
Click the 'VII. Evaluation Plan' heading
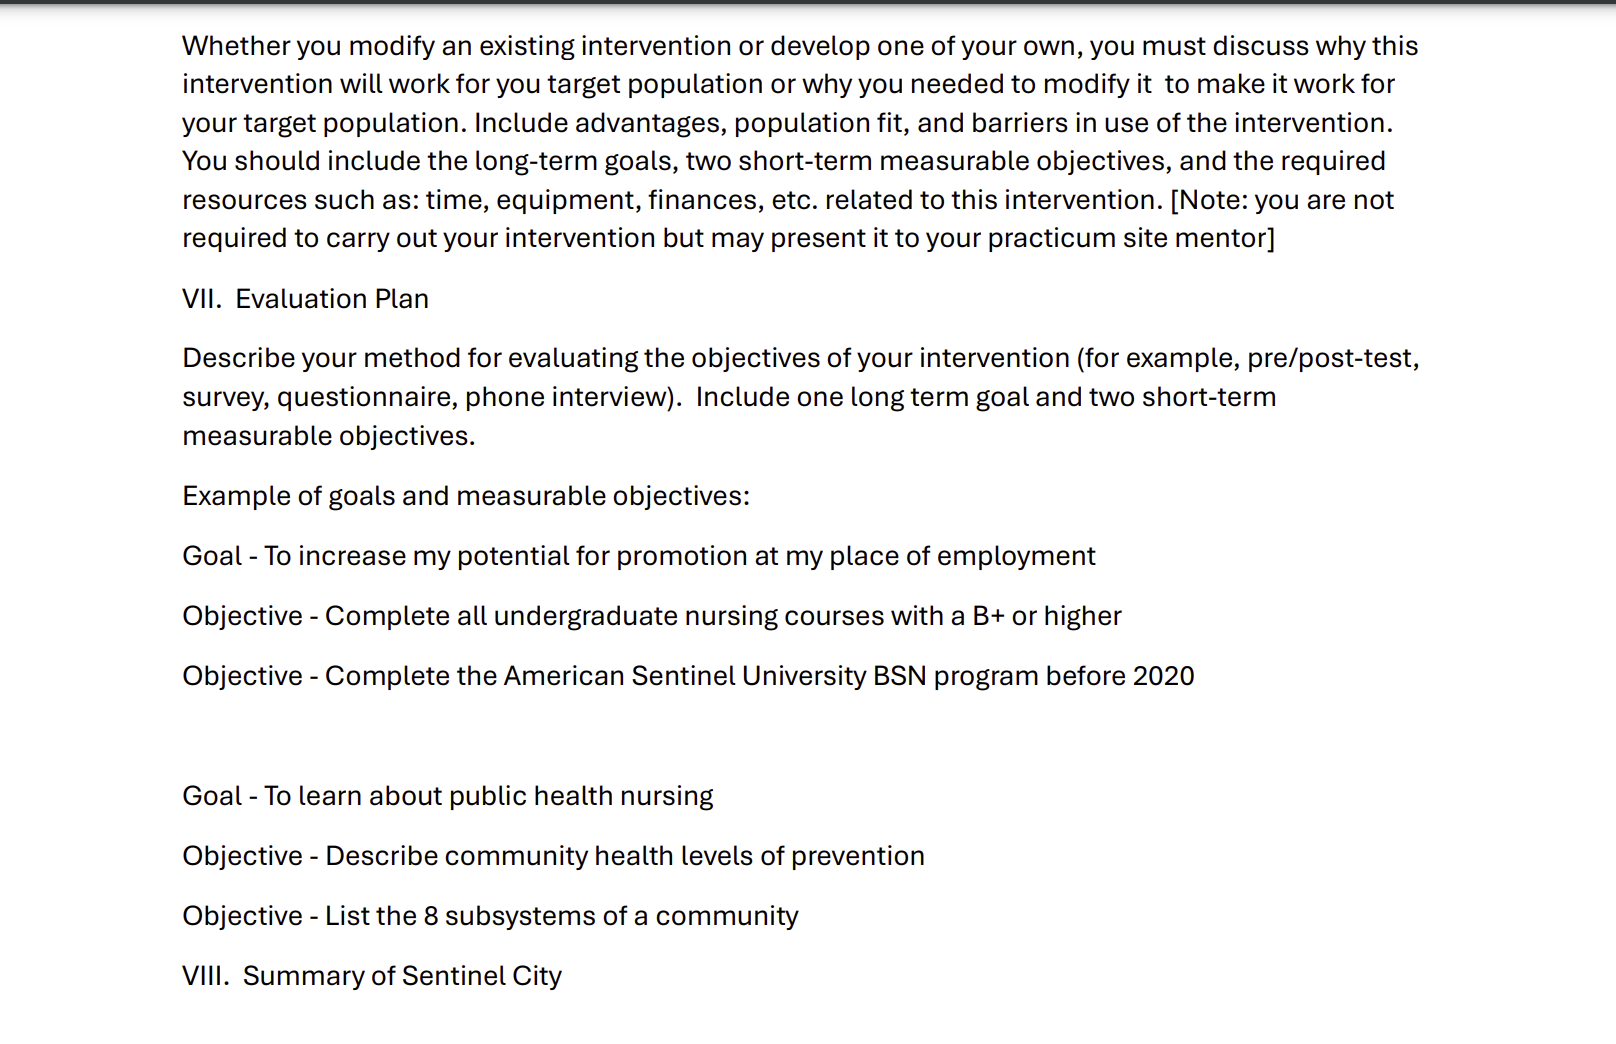305,299
